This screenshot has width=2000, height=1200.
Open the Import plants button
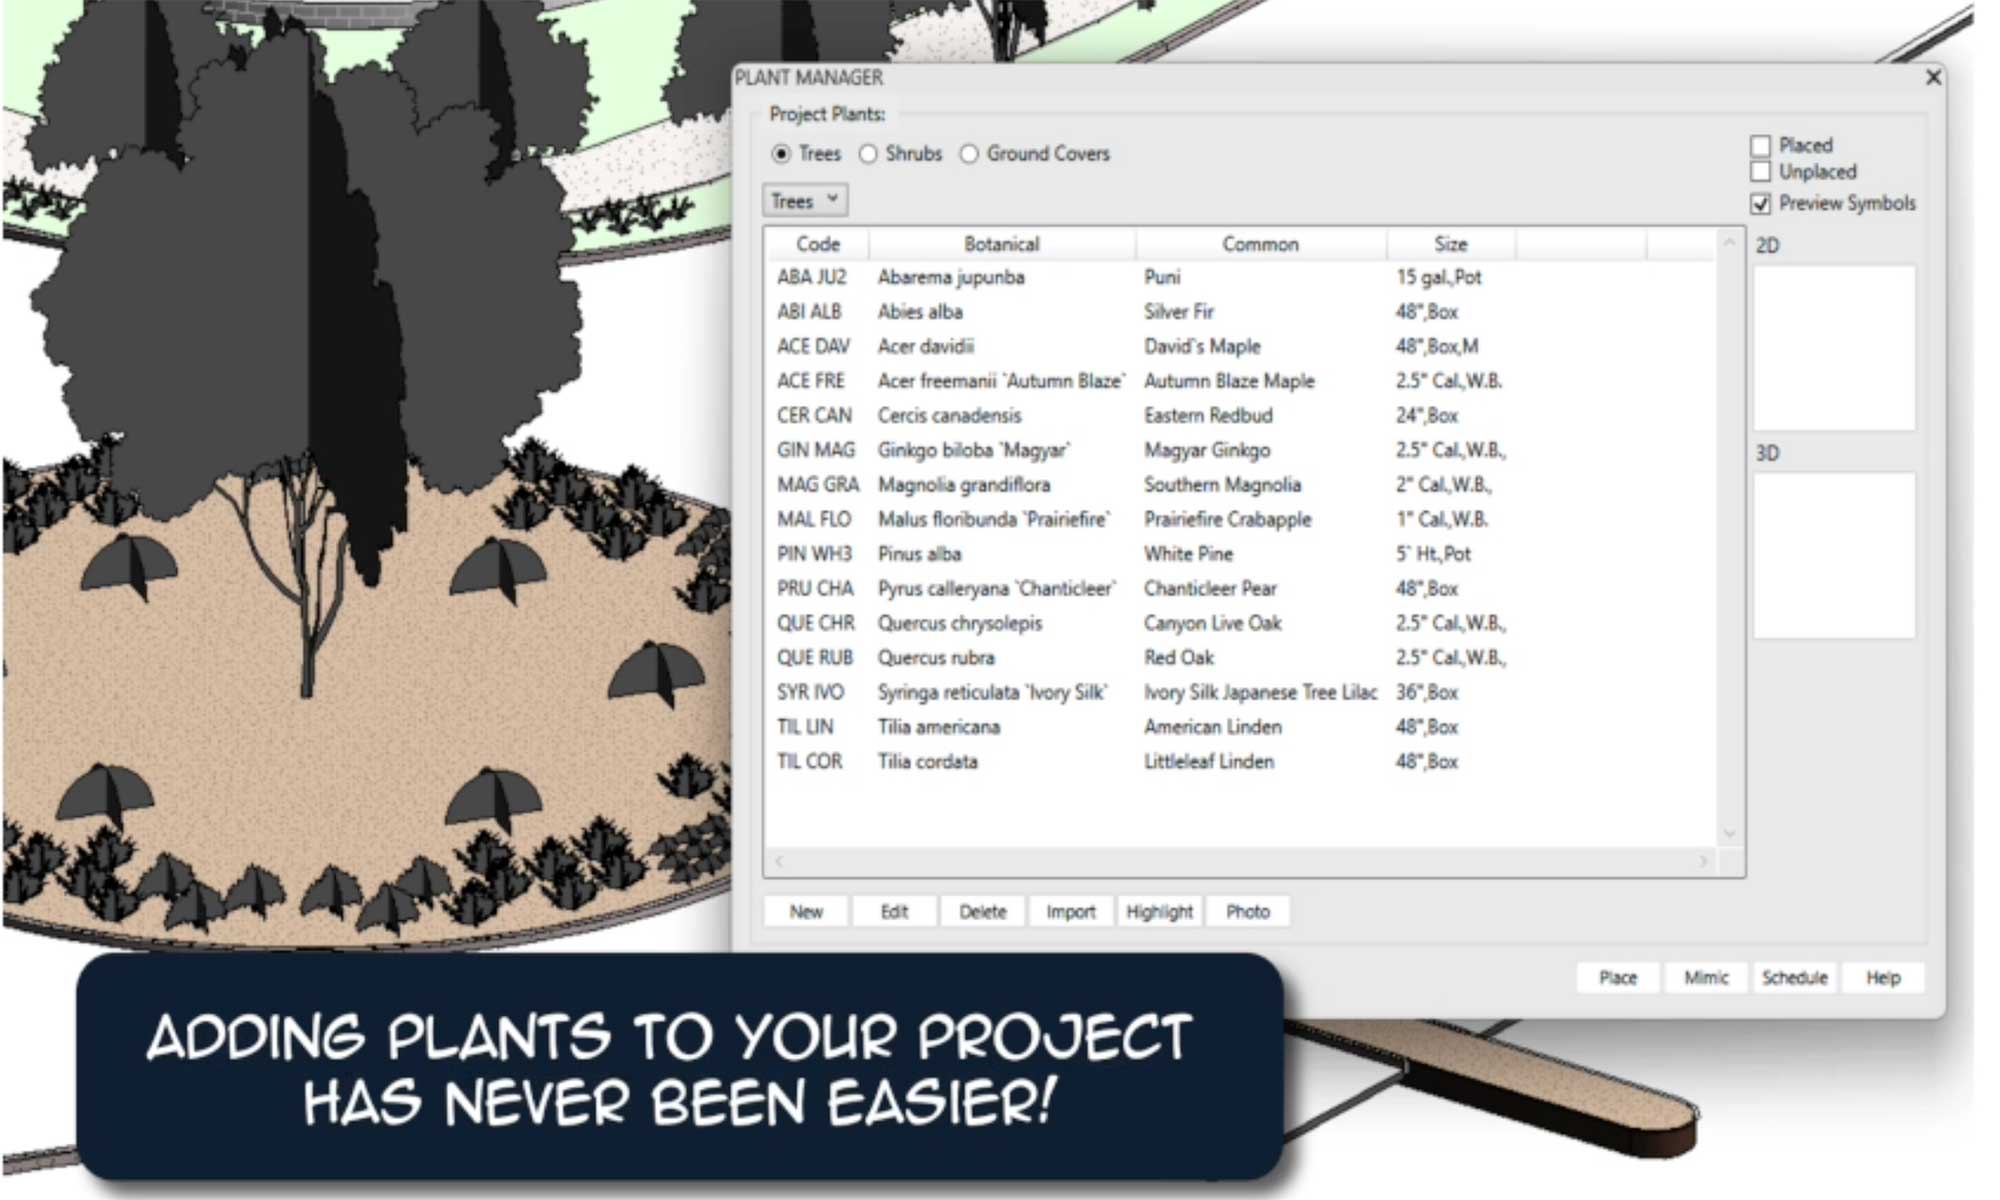[x=1070, y=911]
